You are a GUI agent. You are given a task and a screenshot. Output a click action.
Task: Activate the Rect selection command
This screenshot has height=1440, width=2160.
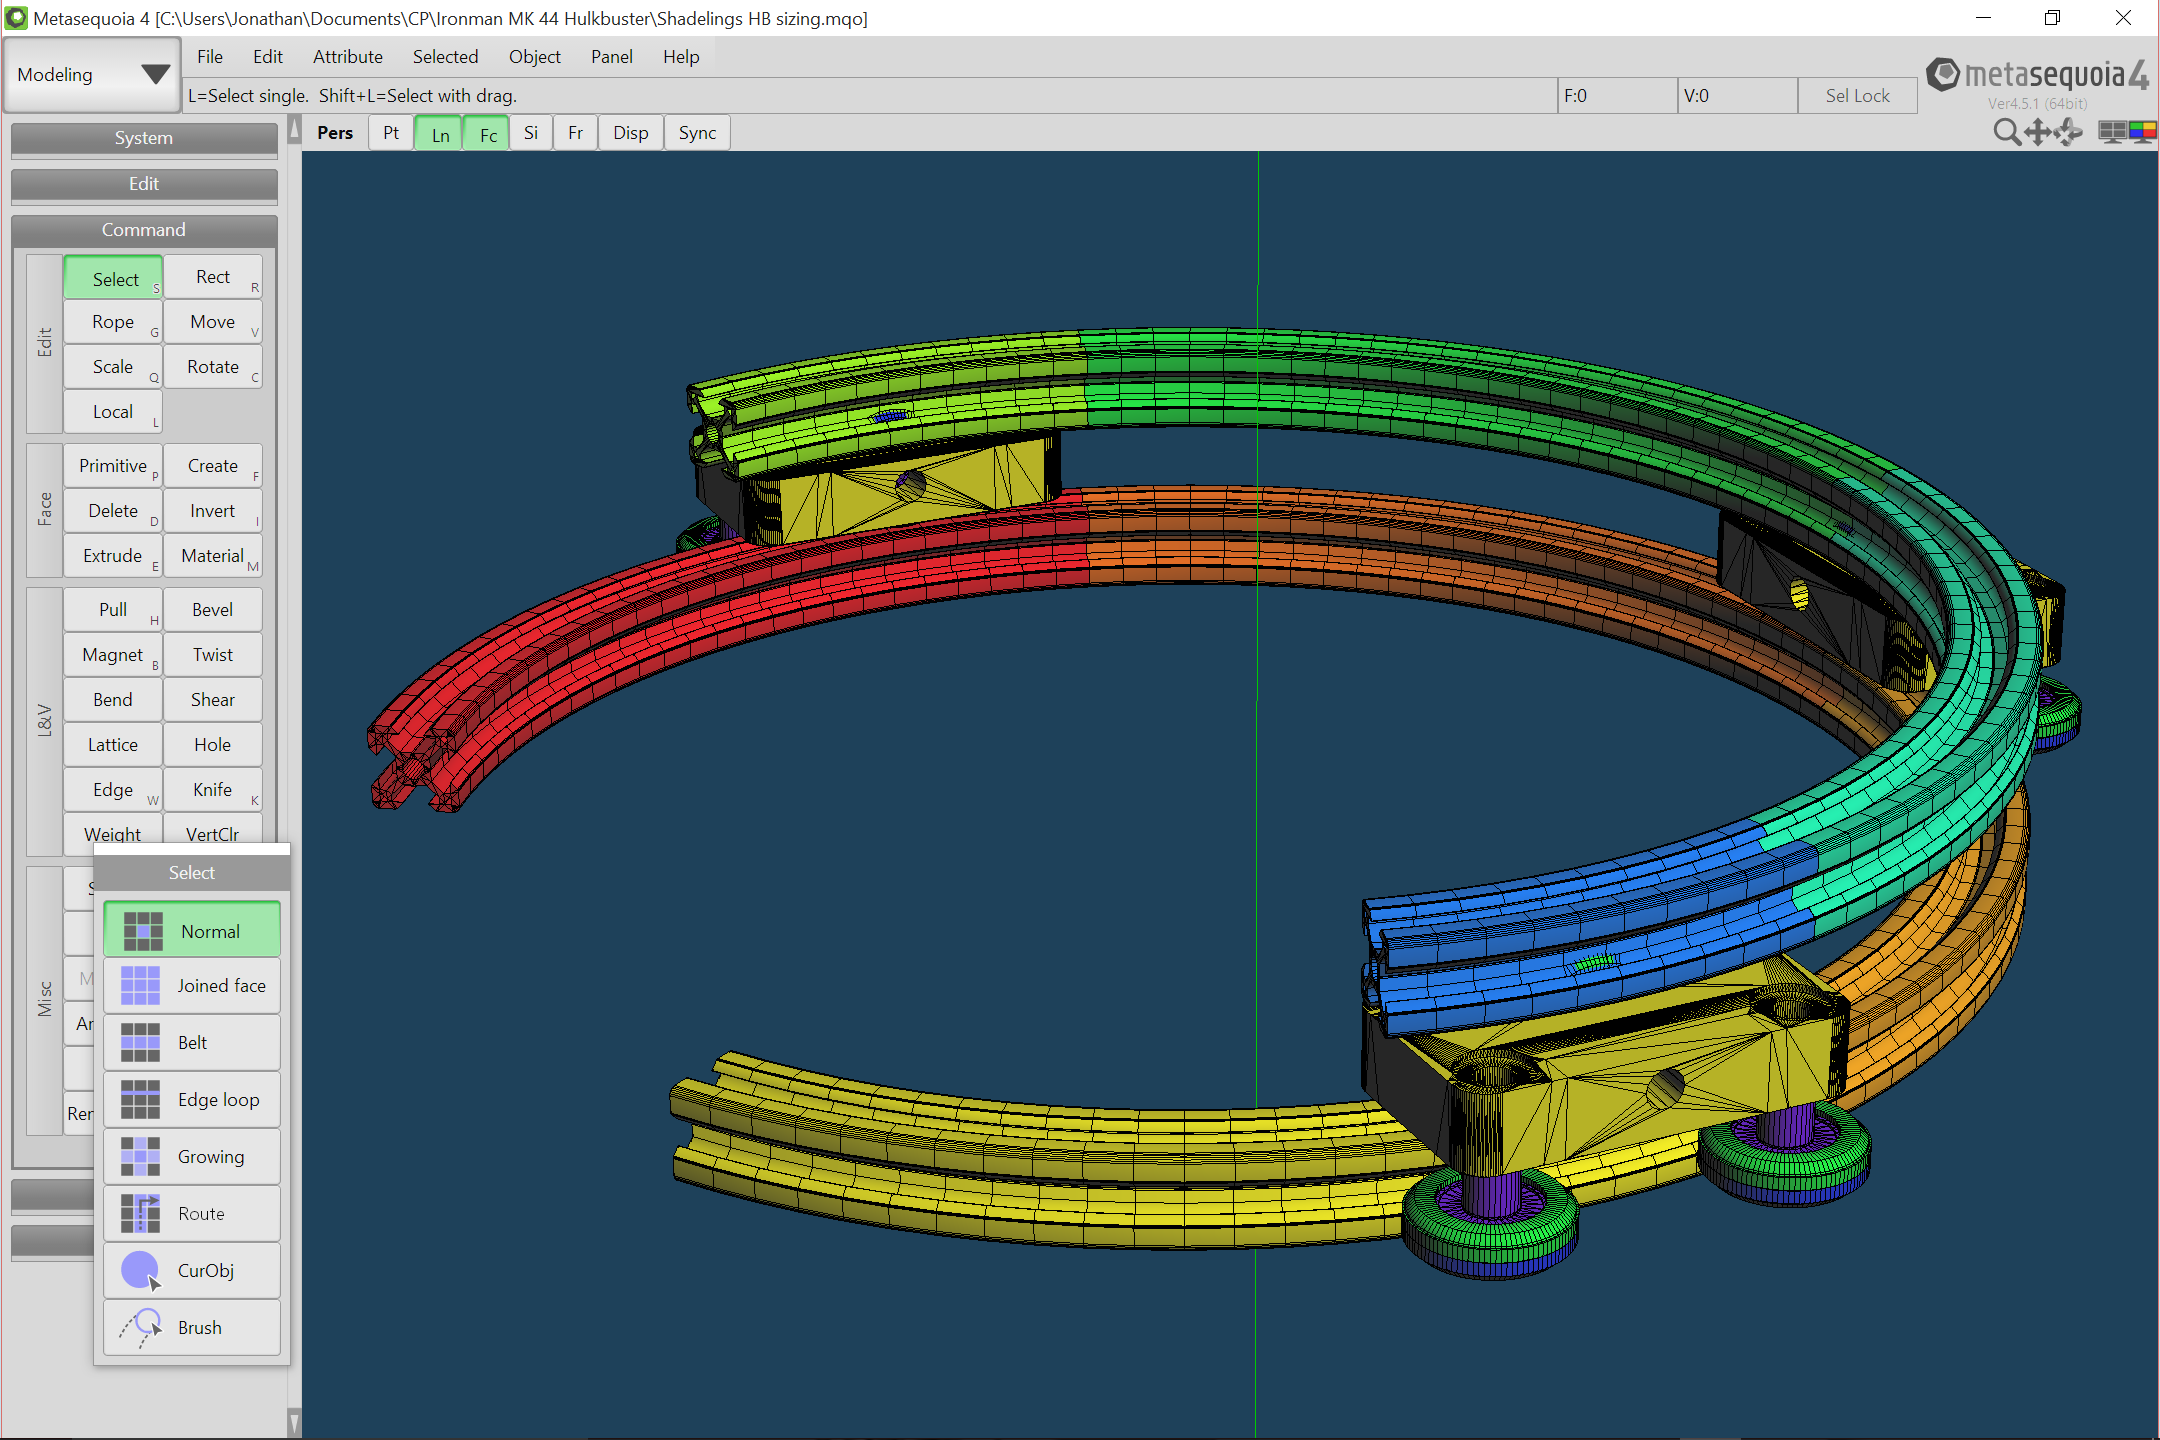(x=213, y=277)
